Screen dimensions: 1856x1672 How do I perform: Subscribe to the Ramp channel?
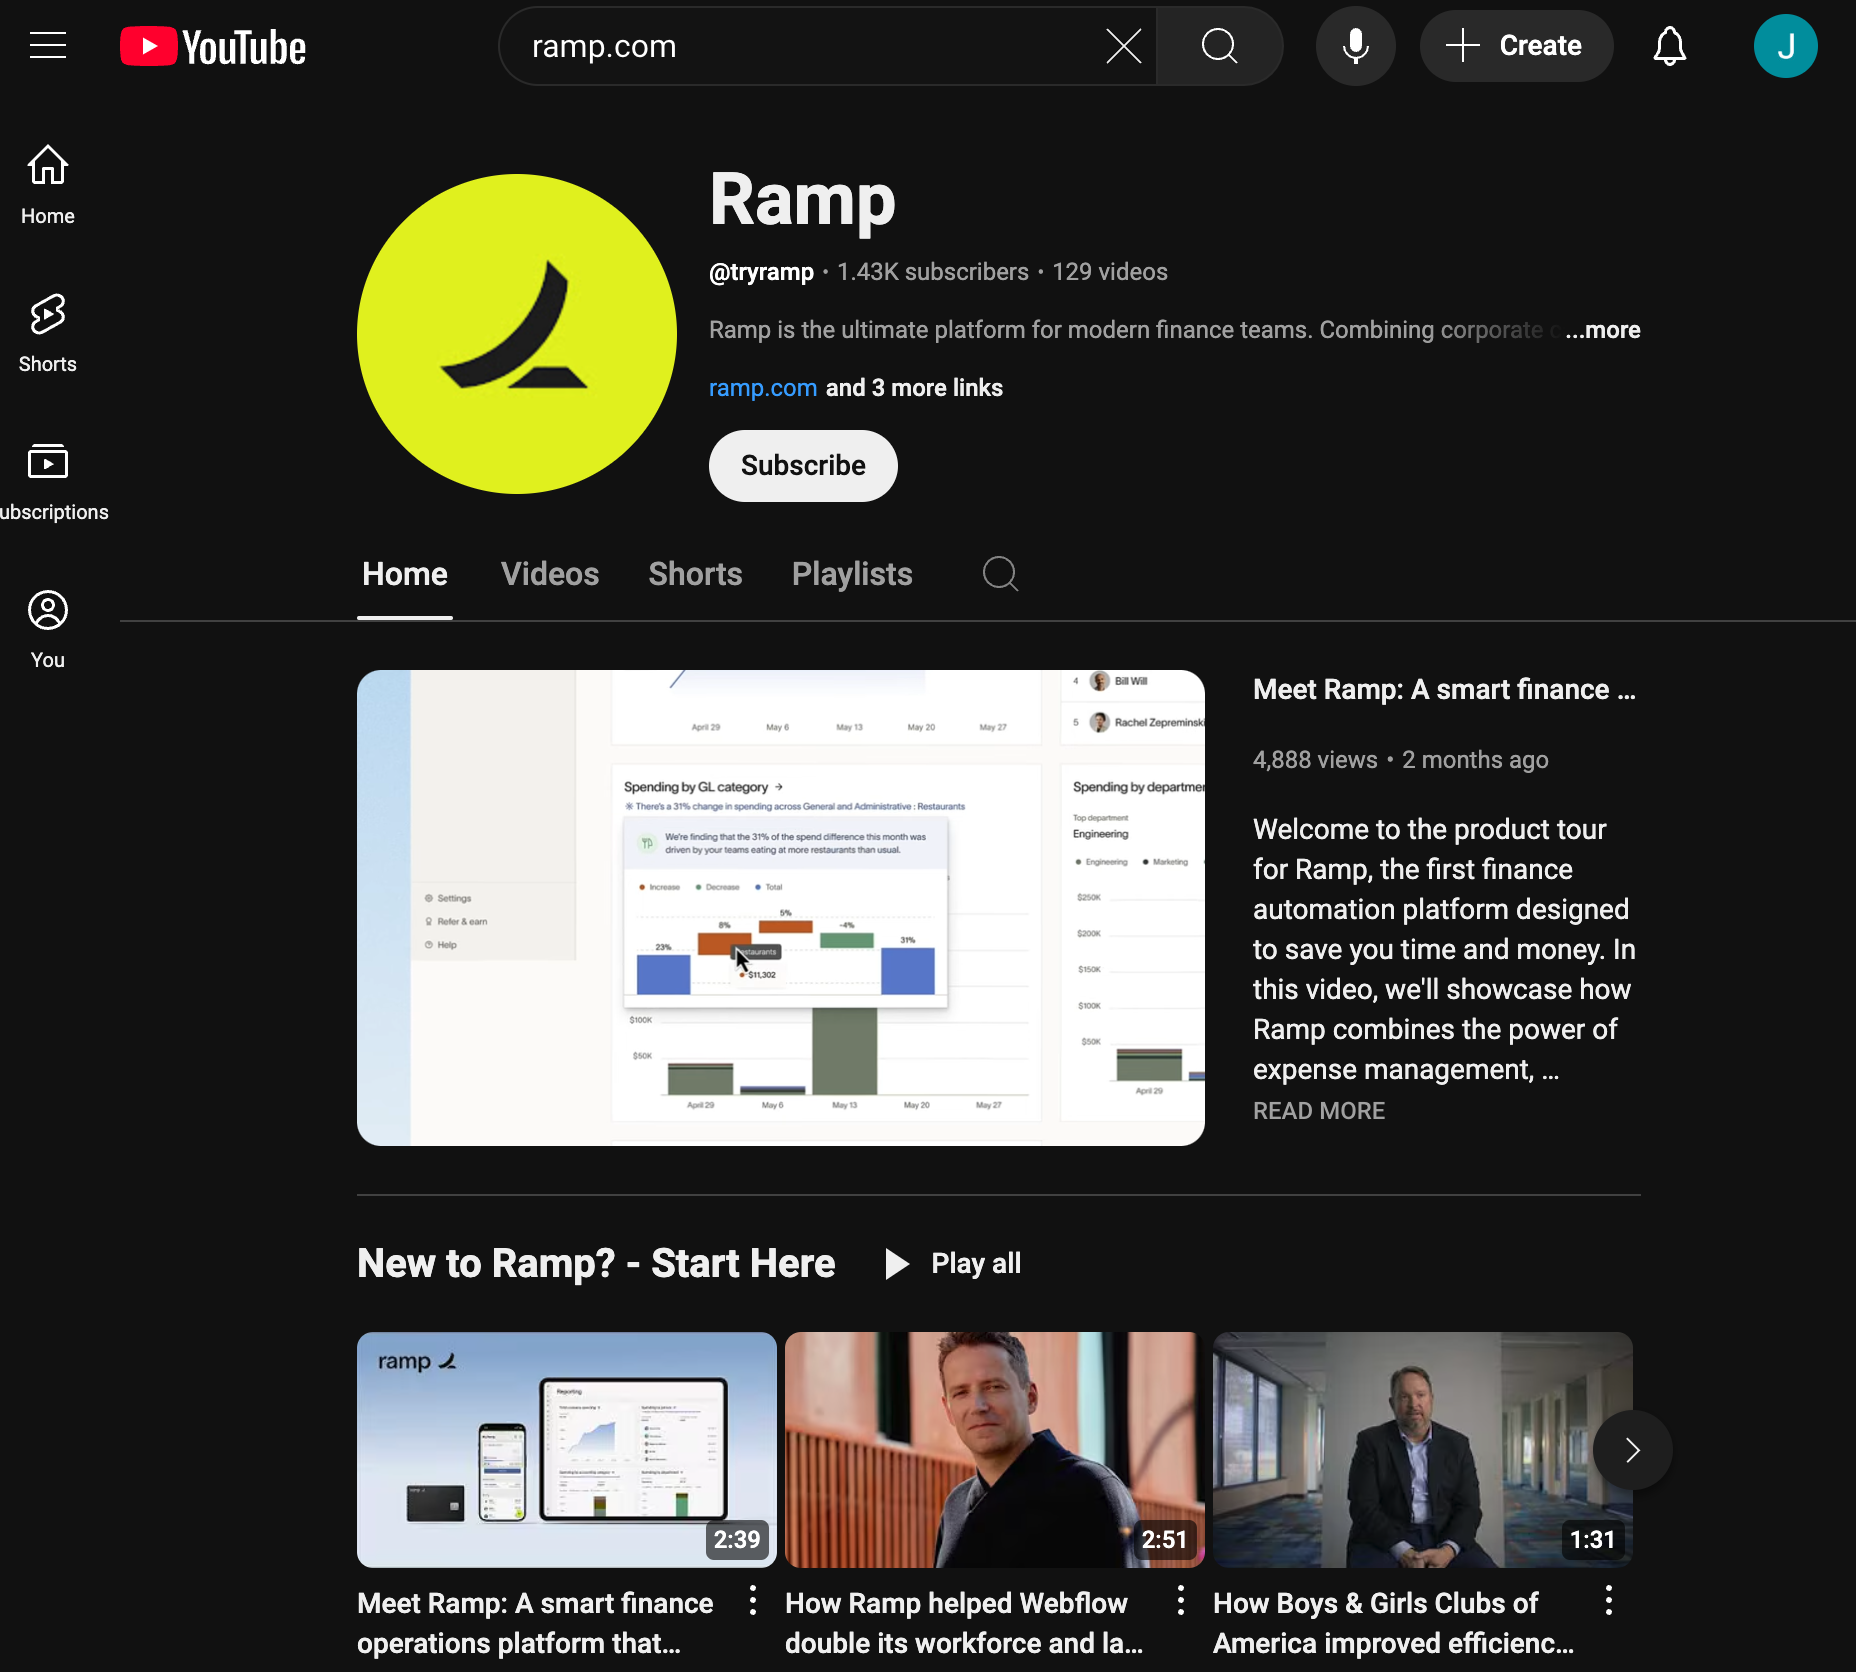[803, 466]
